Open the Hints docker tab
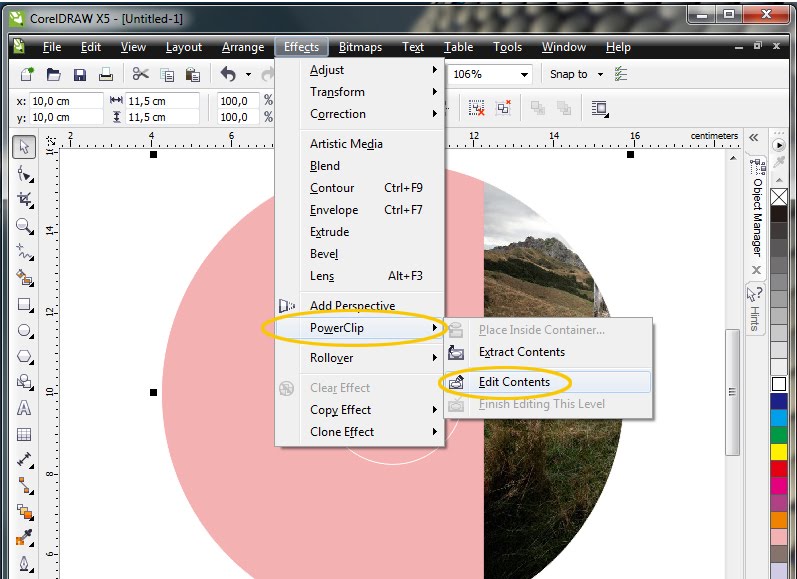Viewport: 797px width, 579px height. 755,308
